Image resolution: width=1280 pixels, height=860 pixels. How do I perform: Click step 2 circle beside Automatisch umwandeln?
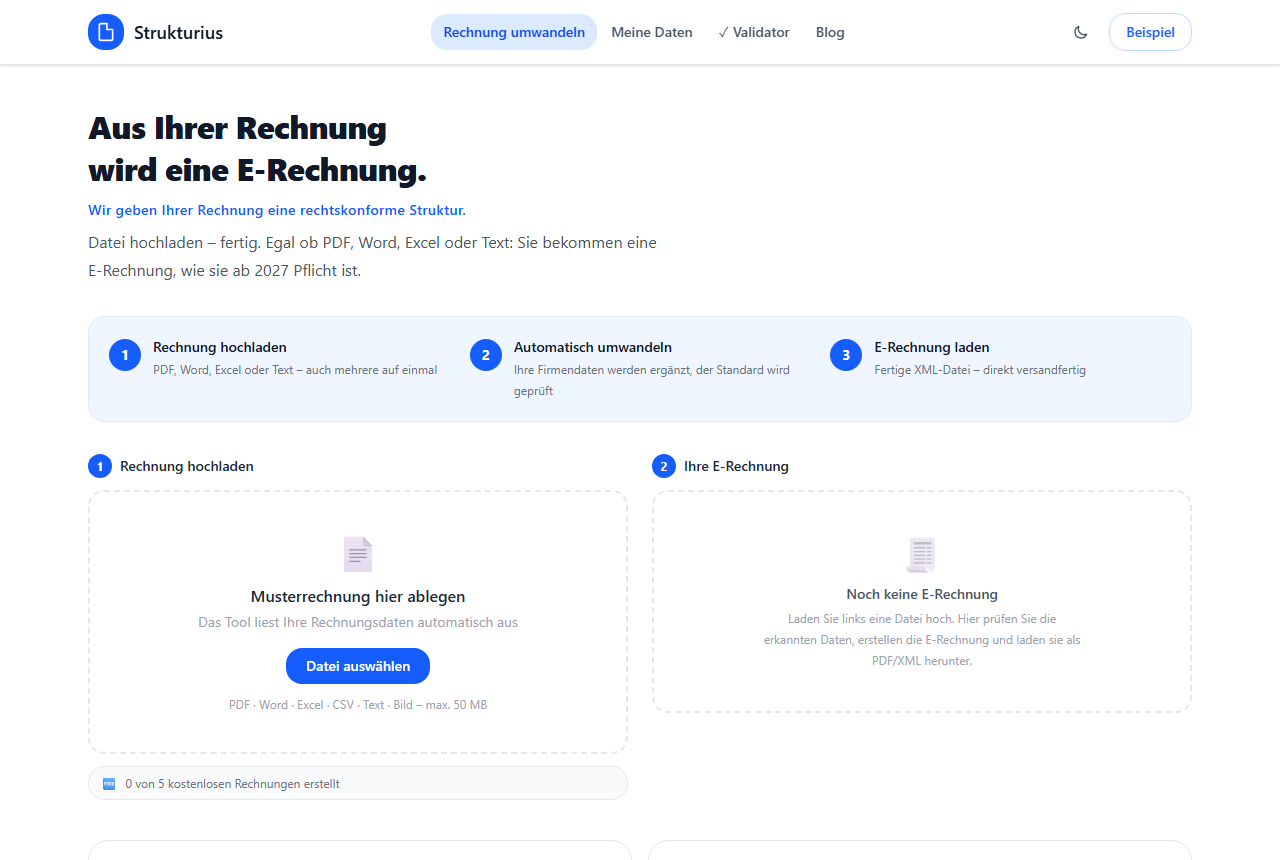486,355
